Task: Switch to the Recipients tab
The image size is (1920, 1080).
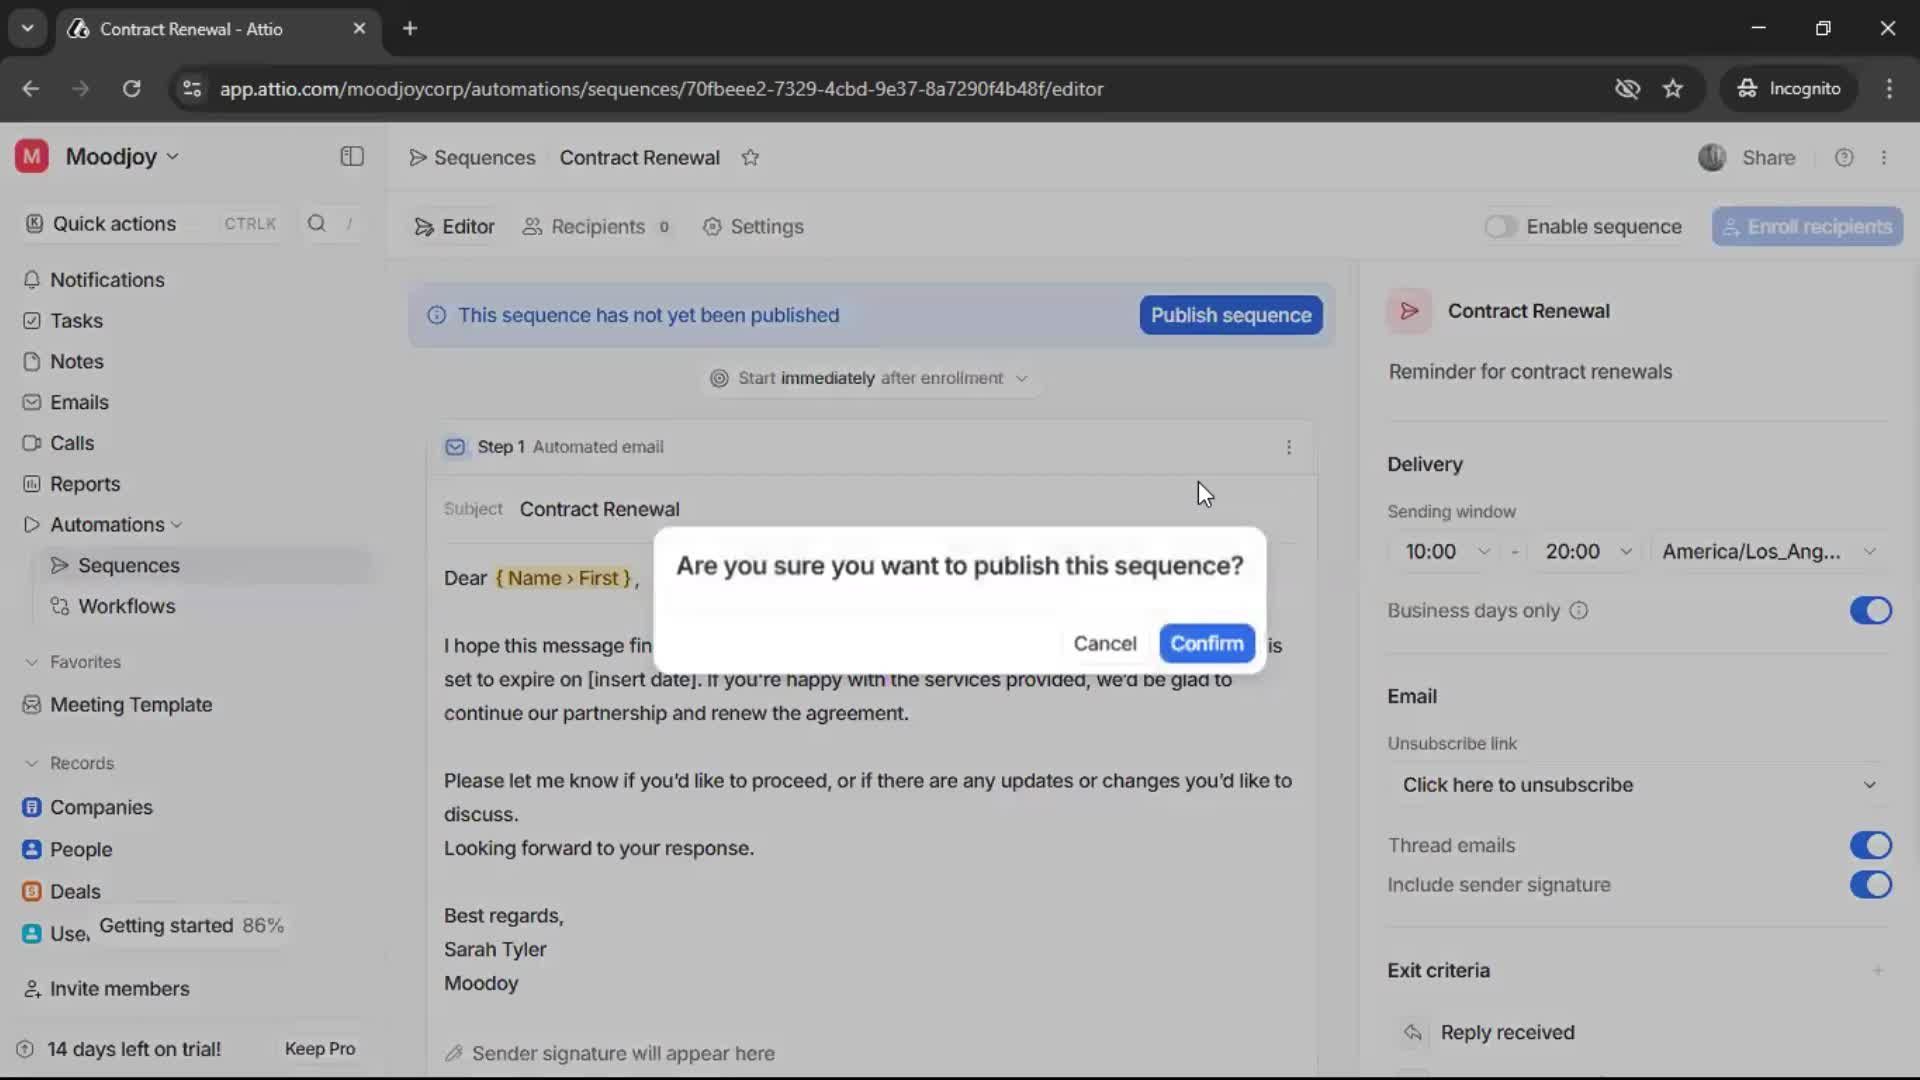Action: (597, 227)
